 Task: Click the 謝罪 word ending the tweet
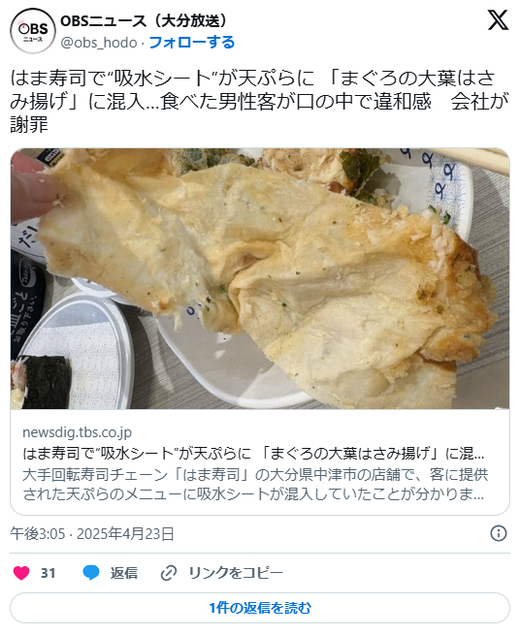coord(29,124)
